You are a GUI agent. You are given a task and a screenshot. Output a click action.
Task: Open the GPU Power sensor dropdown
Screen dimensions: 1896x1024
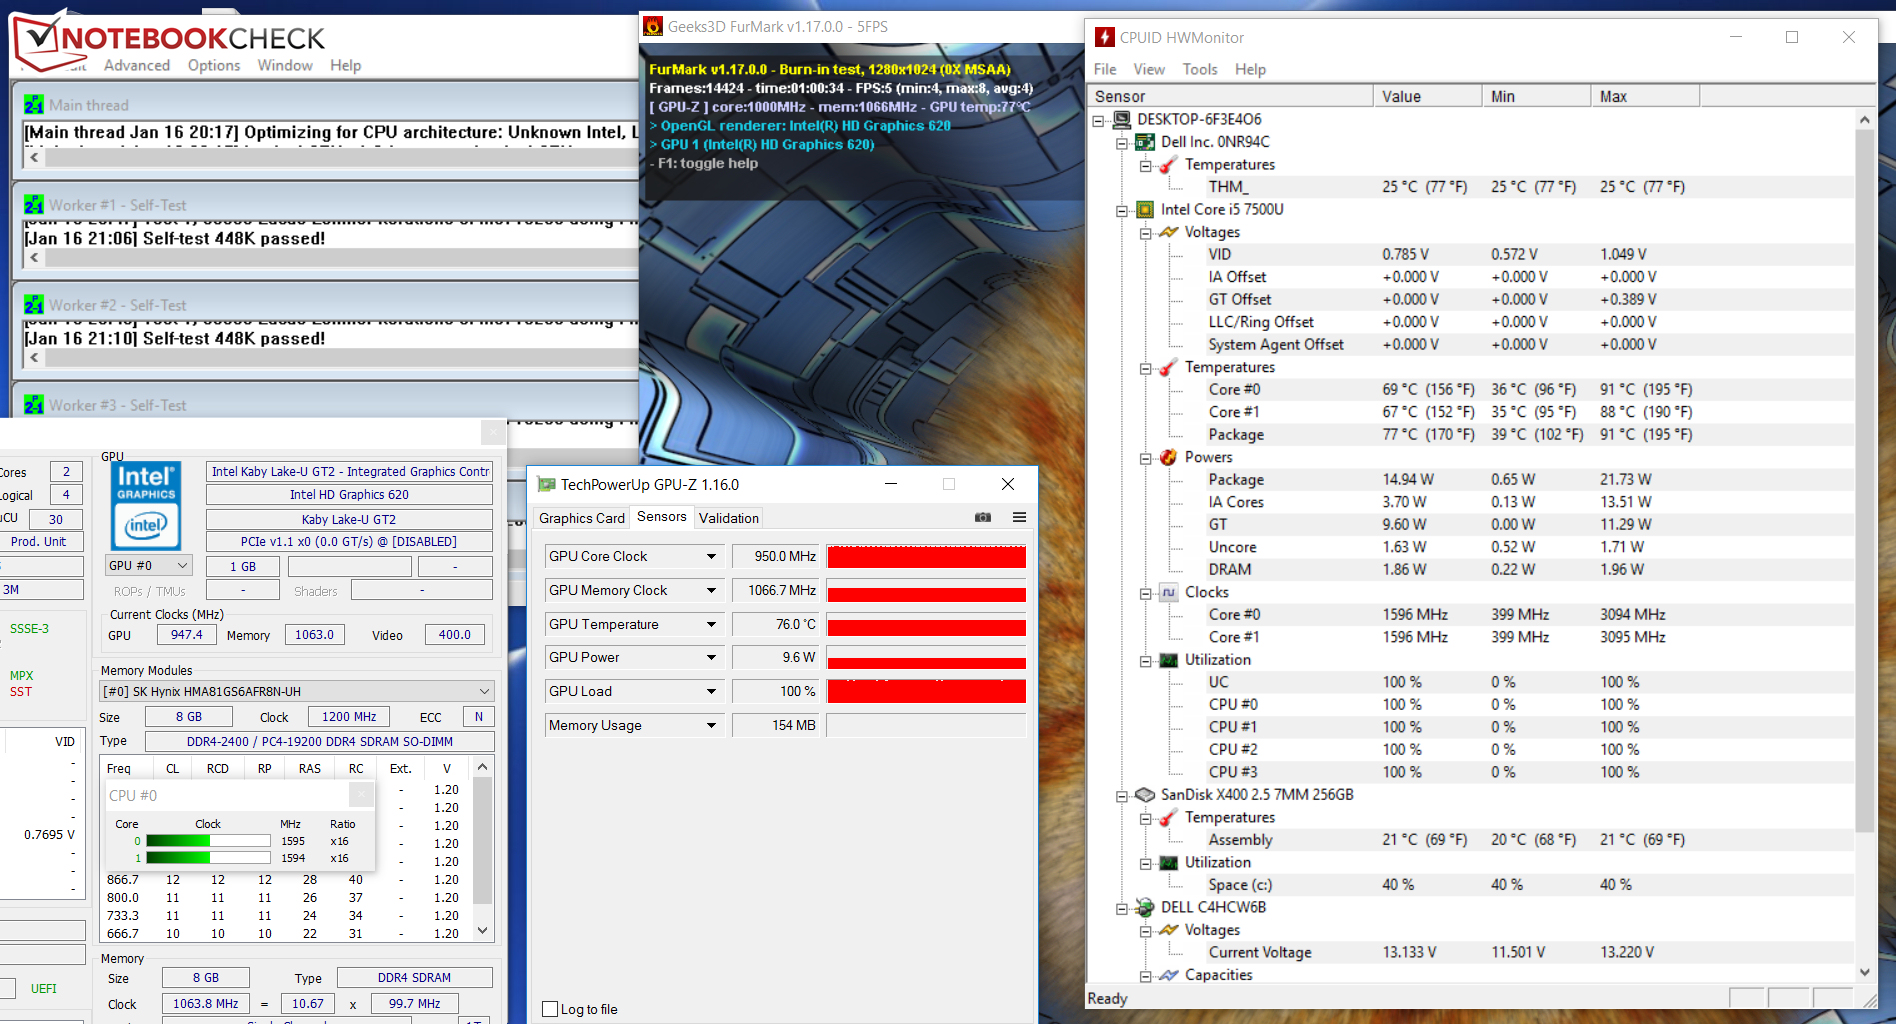712,657
